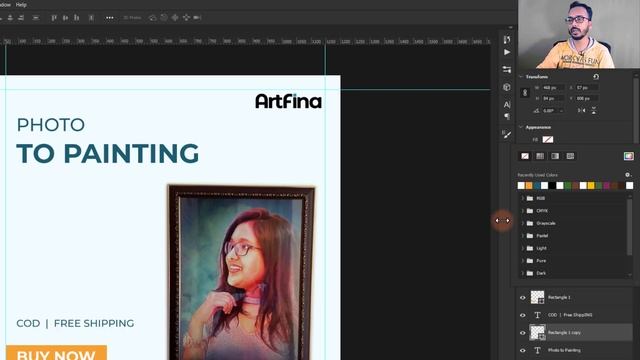Expand the Pastel swatch folder
640x360 pixels.
point(522,236)
